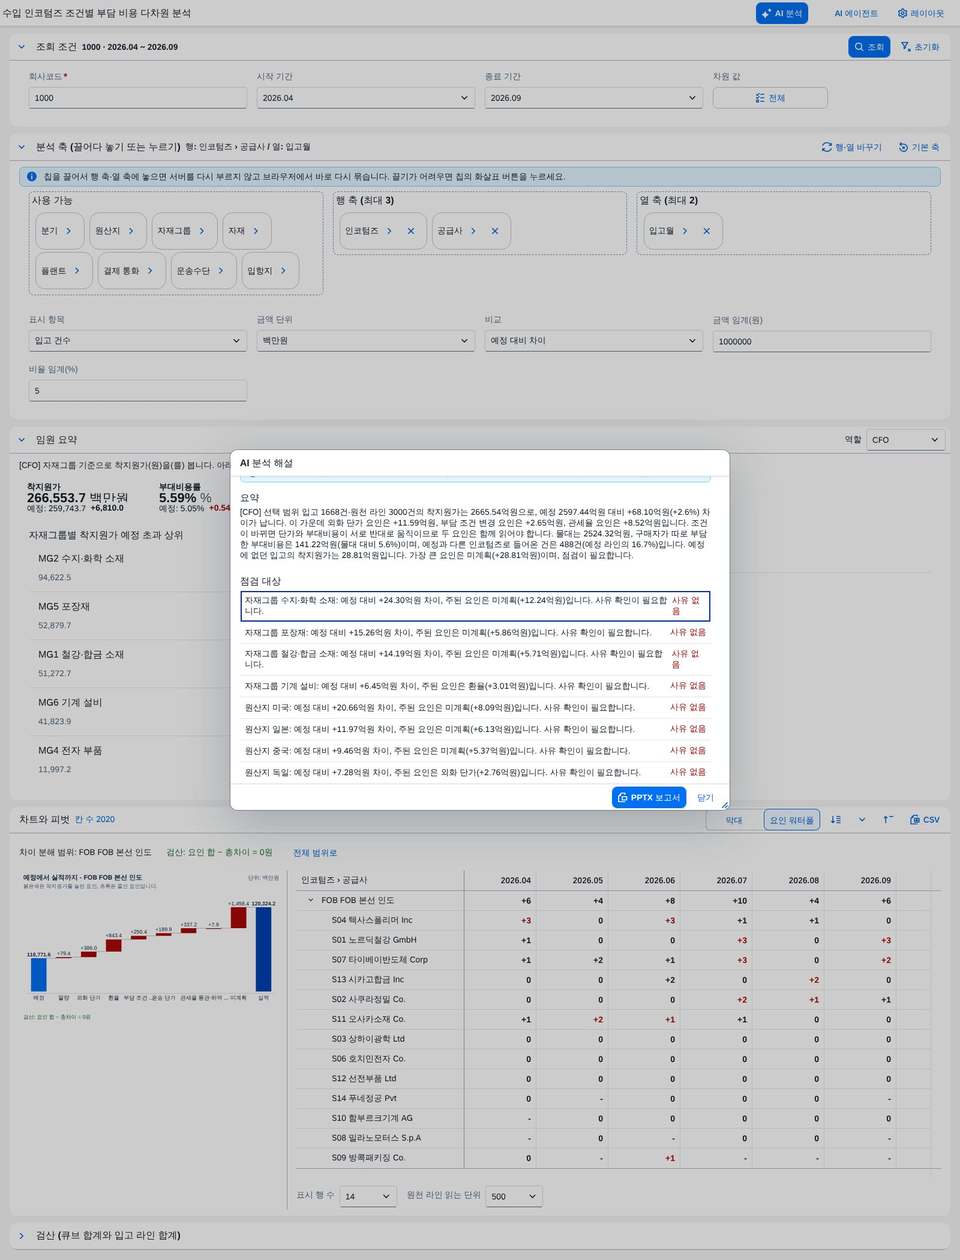The image size is (960, 1260).
Task: Close the AI 분석 해설 dialog with 닫기
Action: [705, 798]
